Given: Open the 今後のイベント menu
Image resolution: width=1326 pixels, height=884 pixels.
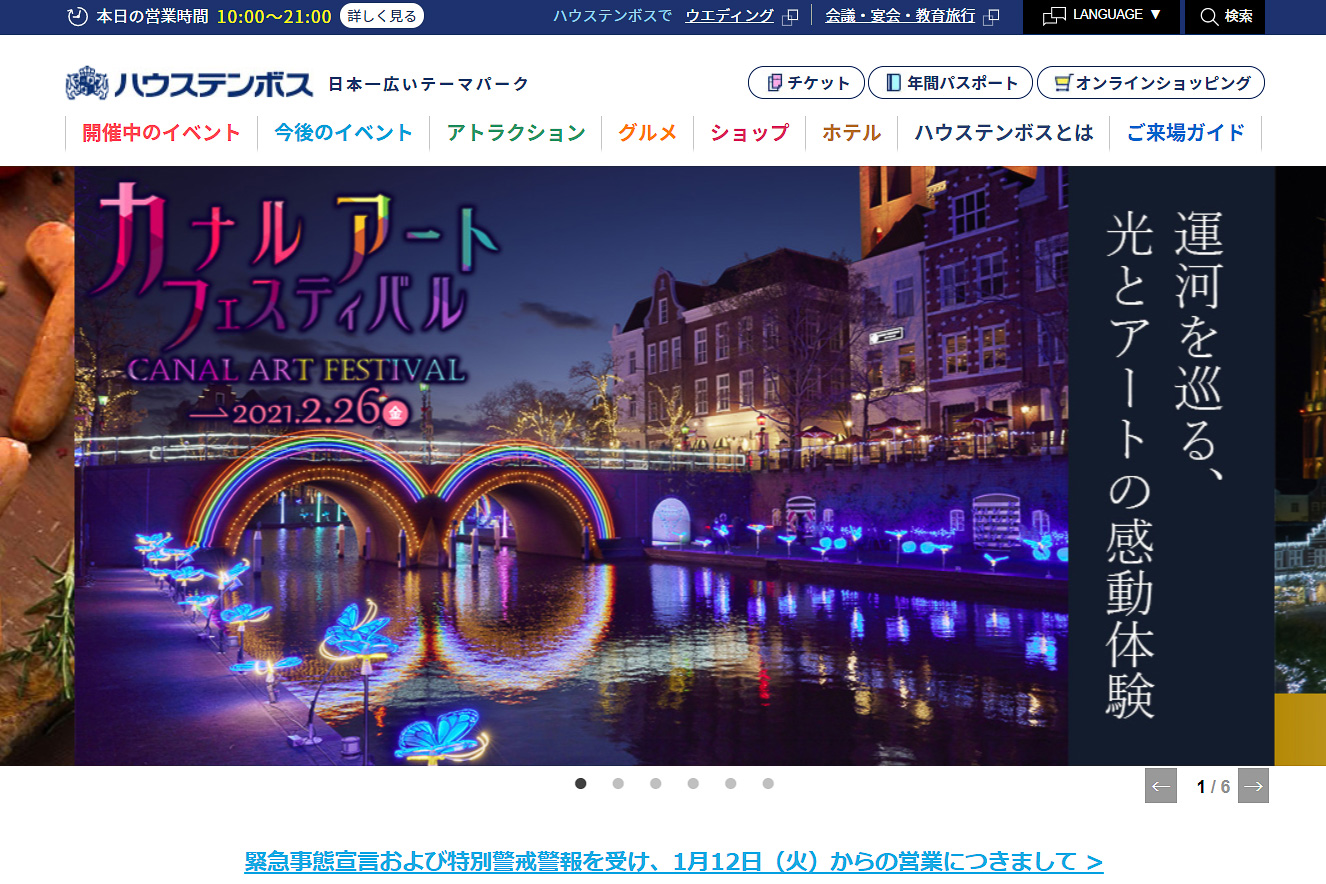Looking at the screenshot, I should (344, 132).
